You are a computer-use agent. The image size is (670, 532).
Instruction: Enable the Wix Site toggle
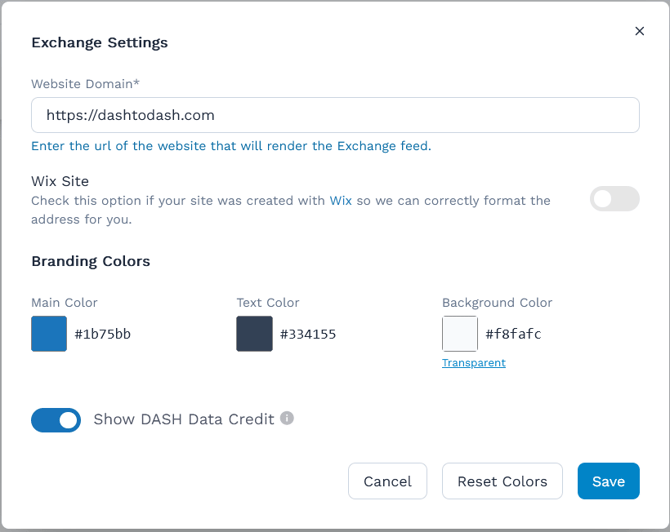point(614,198)
